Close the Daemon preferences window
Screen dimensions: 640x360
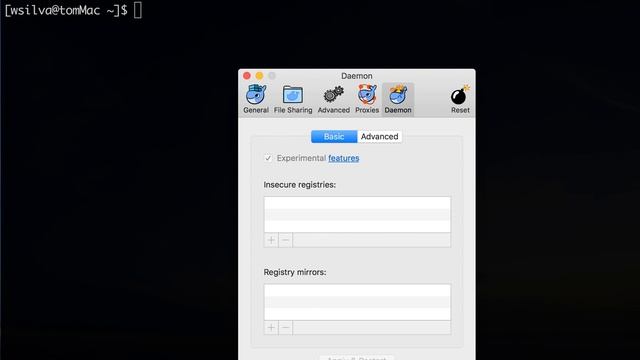(247, 76)
